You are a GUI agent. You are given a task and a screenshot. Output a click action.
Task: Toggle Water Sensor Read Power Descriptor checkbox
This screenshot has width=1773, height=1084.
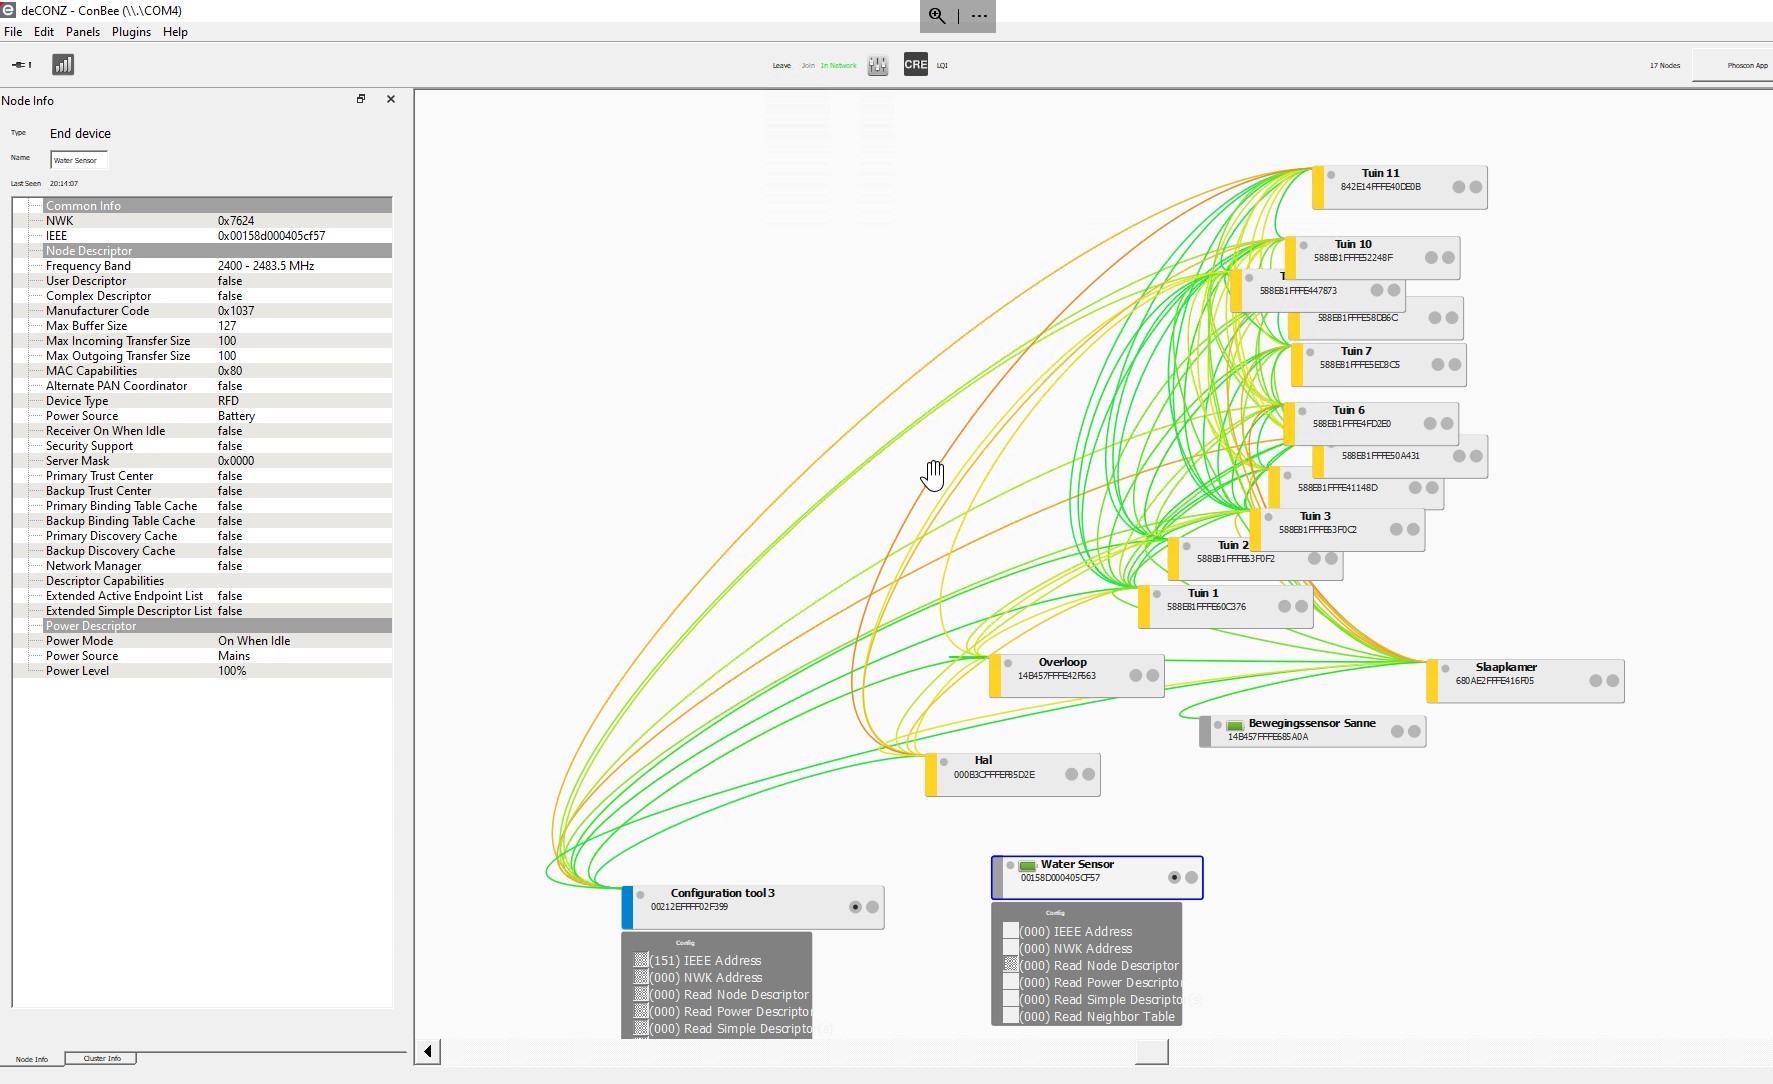pos(1011,982)
